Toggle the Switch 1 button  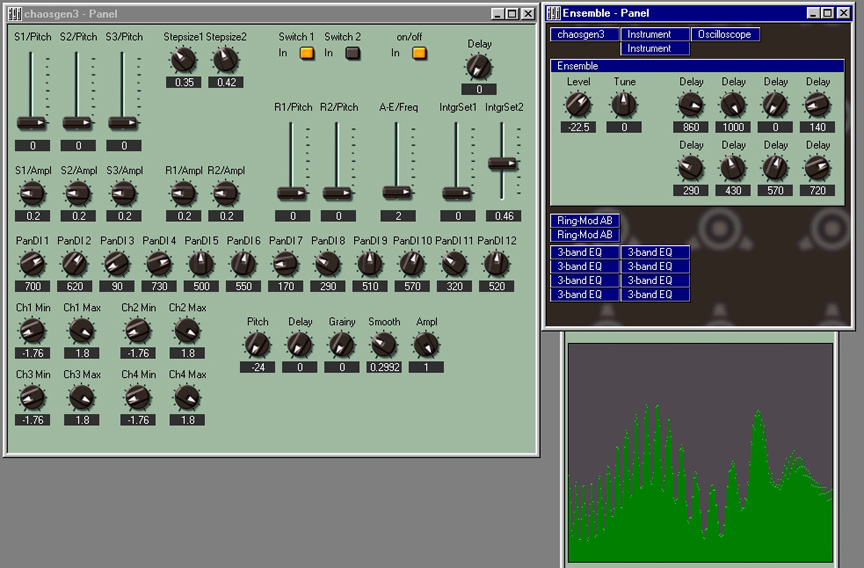307,53
